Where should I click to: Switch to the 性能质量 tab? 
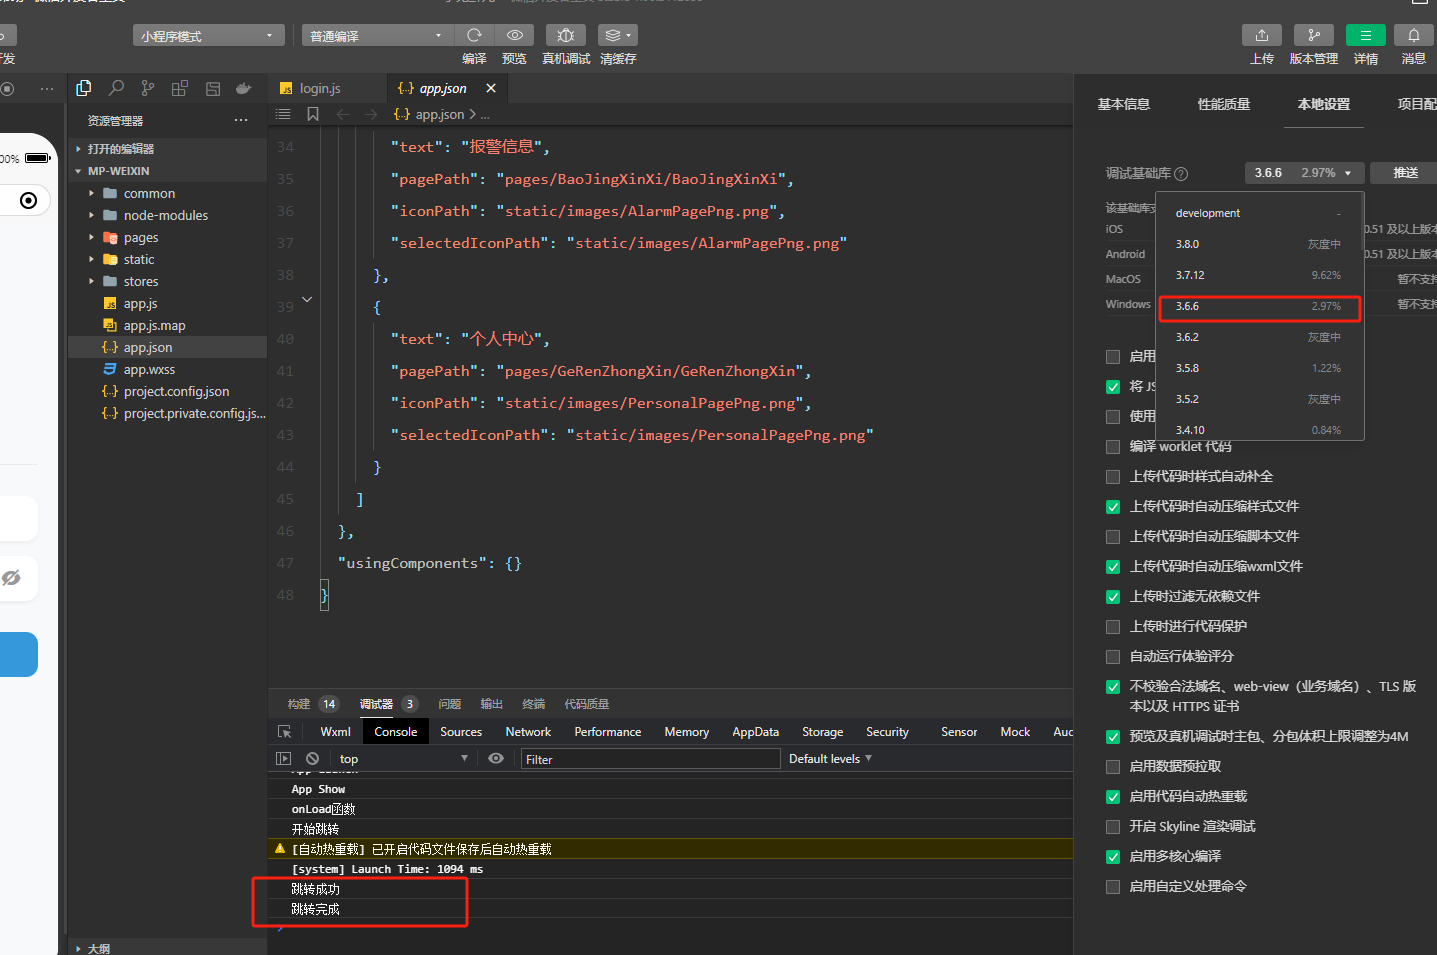tap(1224, 104)
